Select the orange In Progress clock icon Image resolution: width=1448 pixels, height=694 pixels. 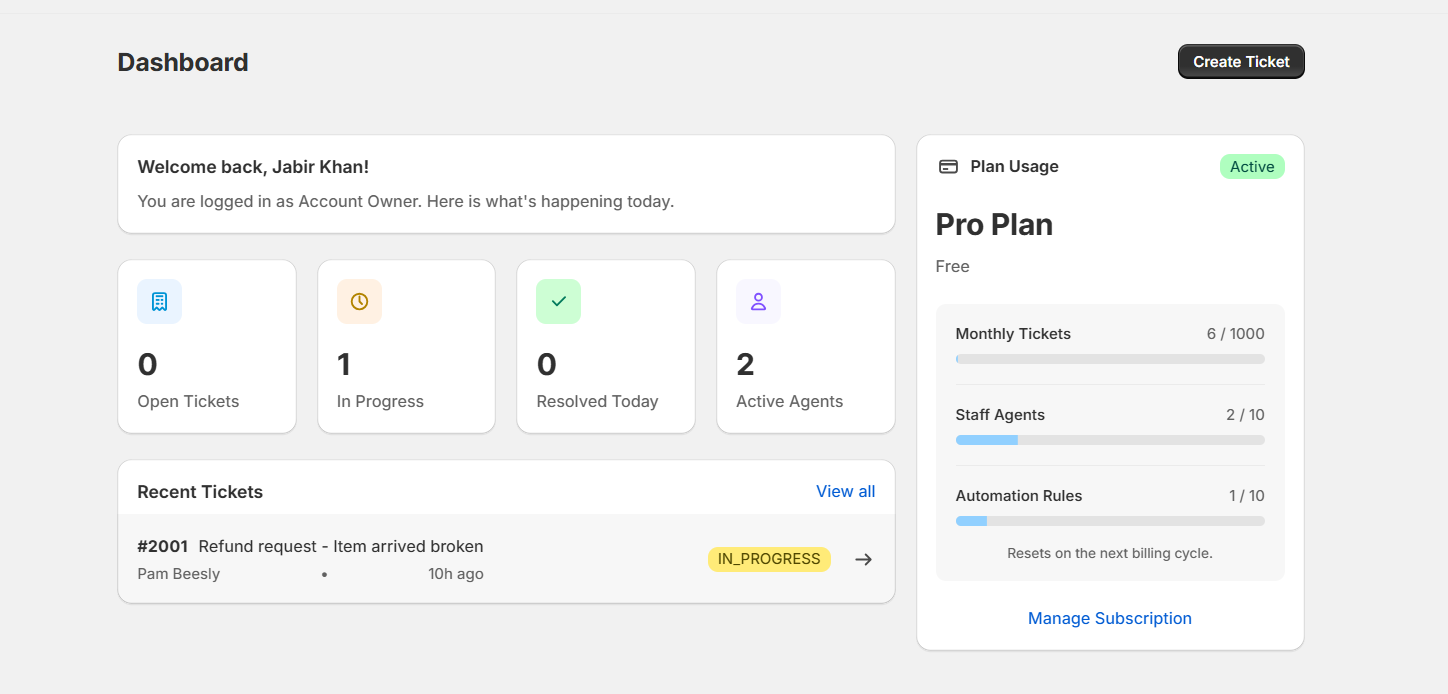pos(359,301)
